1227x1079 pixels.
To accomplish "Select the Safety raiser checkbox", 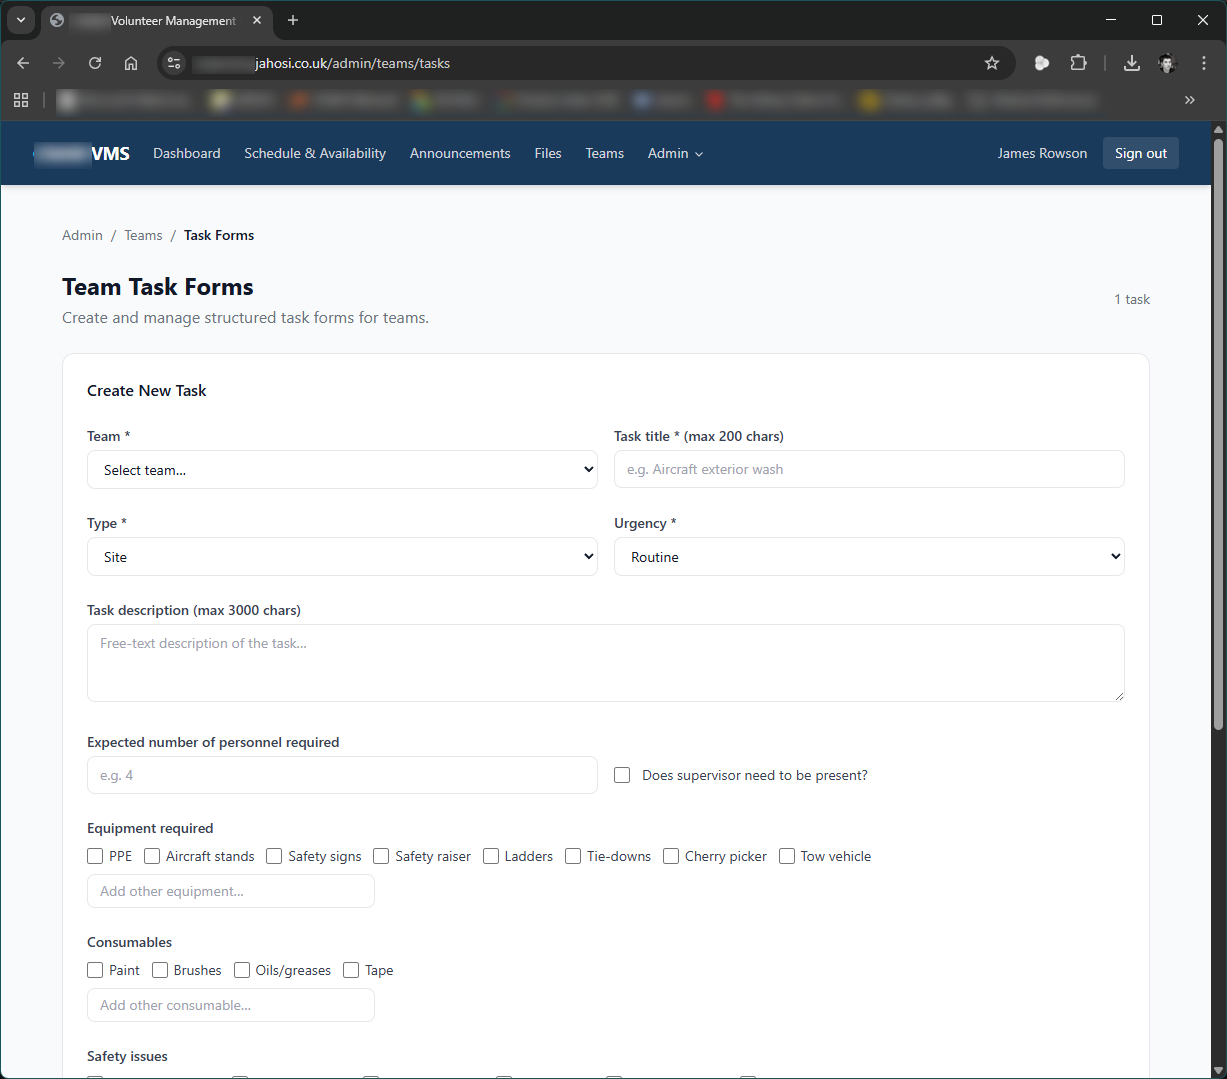I will pos(381,856).
